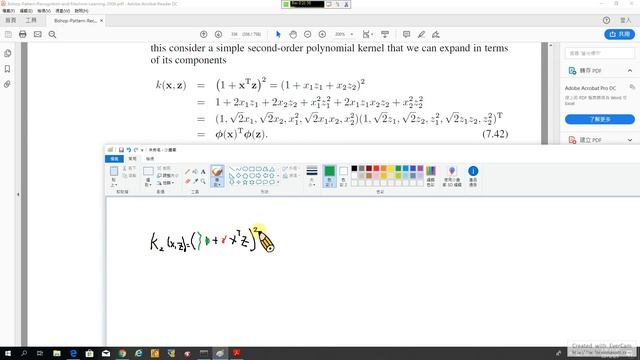Select the fill bucket tool in Paint
The width and height of the screenshot is (640, 360).
click(x=196, y=172)
